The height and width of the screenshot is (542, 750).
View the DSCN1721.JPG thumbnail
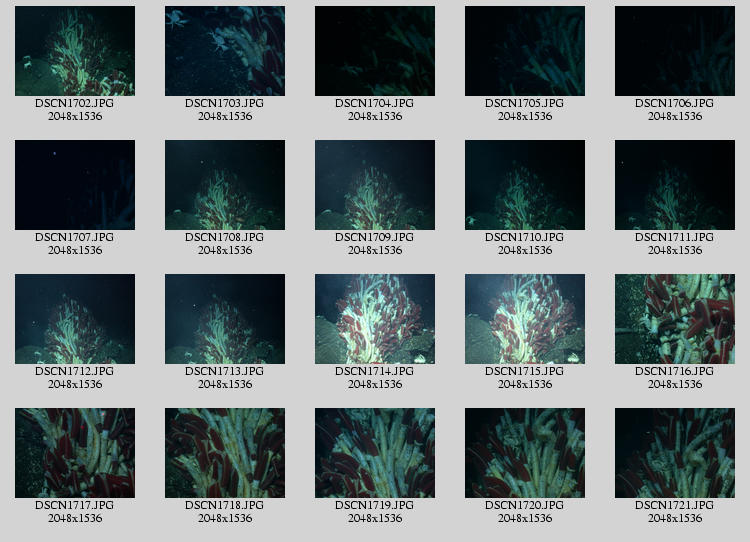coord(675,453)
